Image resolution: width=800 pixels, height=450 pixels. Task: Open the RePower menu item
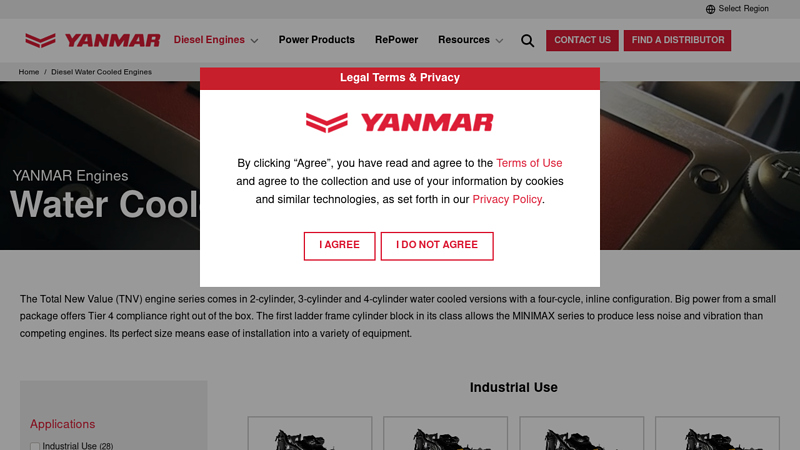point(396,40)
